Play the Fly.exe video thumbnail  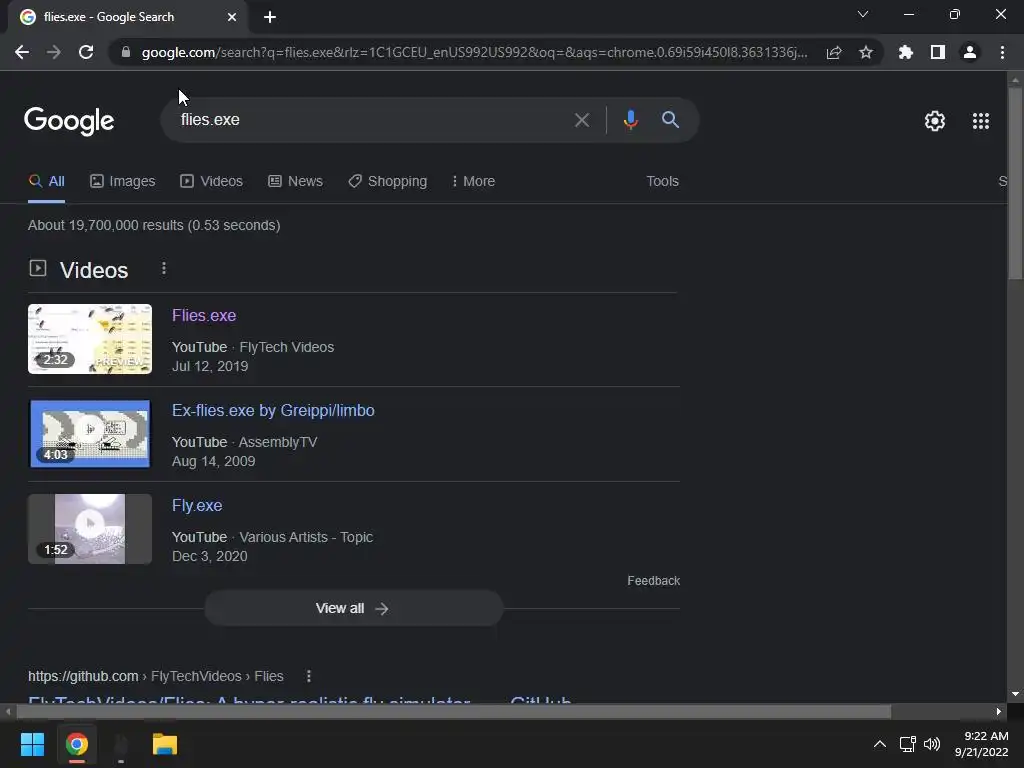coord(90,529)
